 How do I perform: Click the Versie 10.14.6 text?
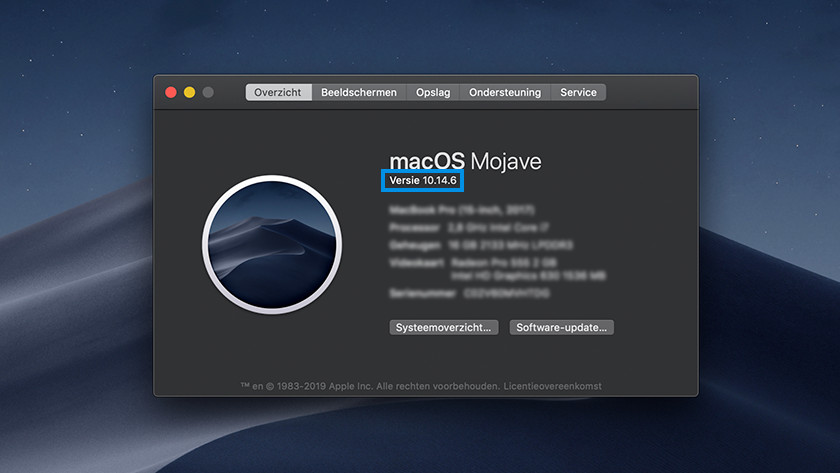point(422,181)
